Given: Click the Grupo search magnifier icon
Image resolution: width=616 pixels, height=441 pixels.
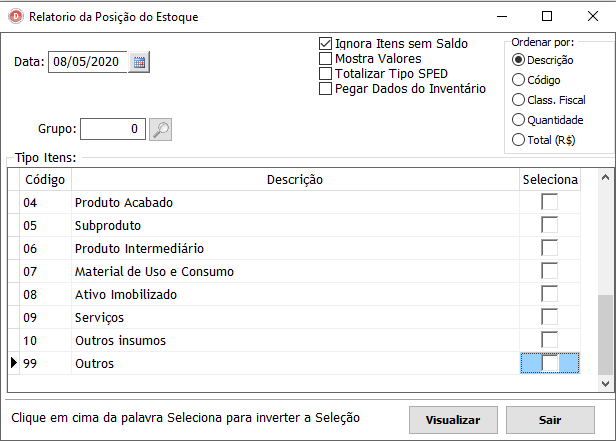Looking at the screenshot, I should tap(161, 129).
